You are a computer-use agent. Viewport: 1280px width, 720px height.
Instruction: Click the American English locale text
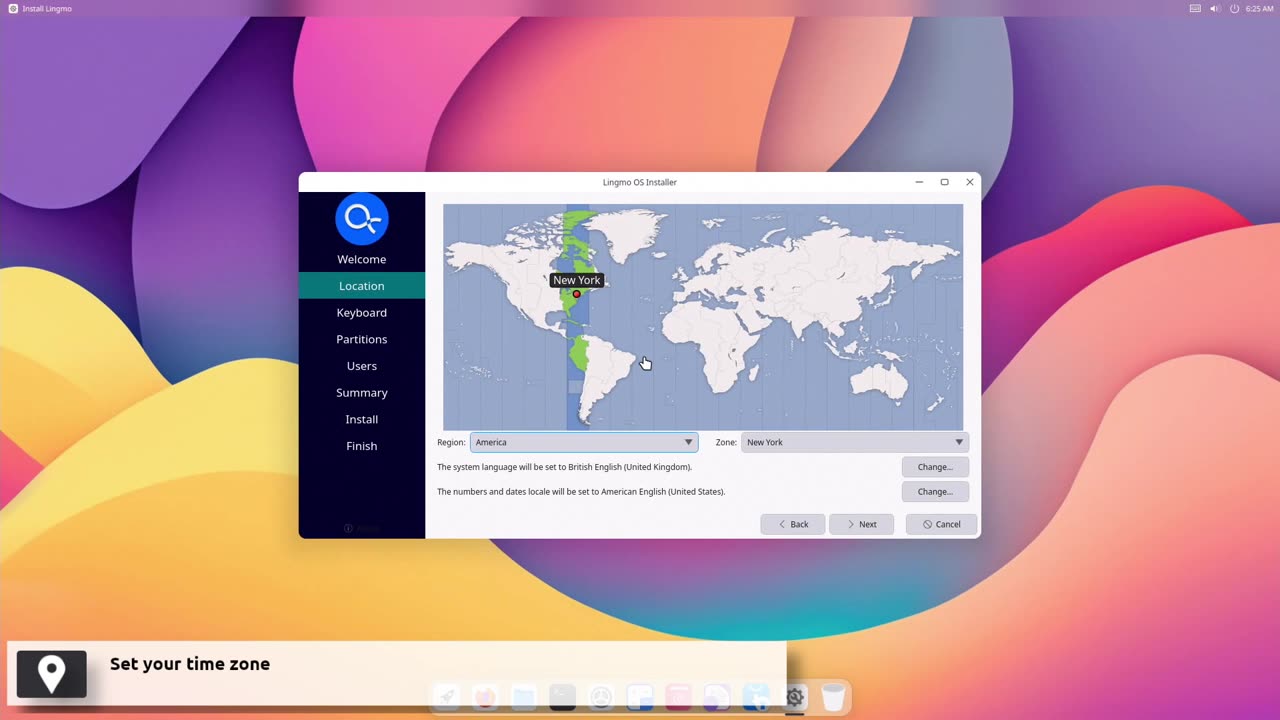pyautogui.click(x=581, y=492)
